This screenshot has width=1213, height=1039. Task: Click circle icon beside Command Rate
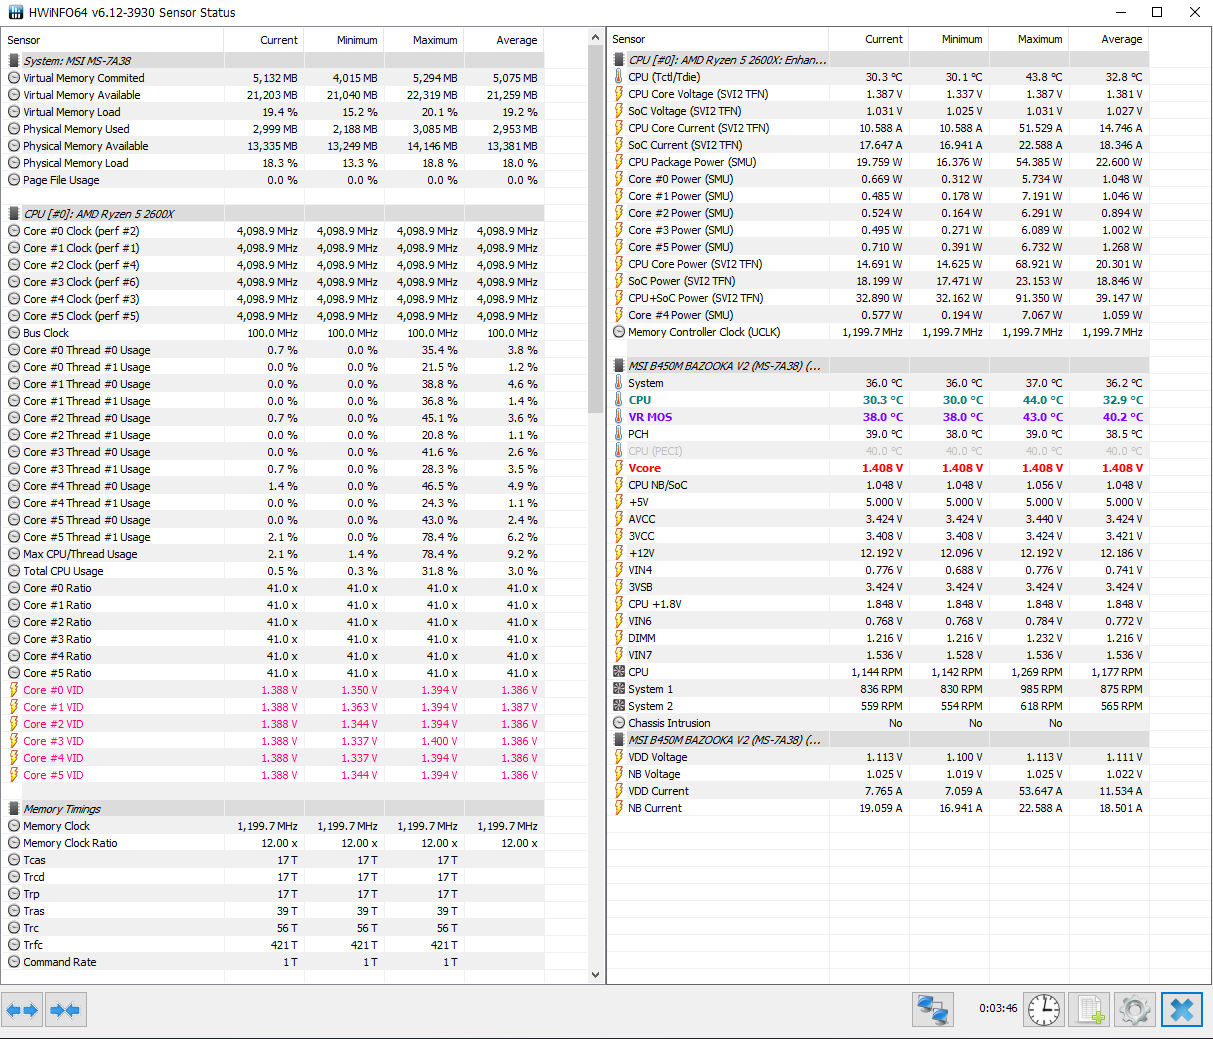(x=14, y=962)
